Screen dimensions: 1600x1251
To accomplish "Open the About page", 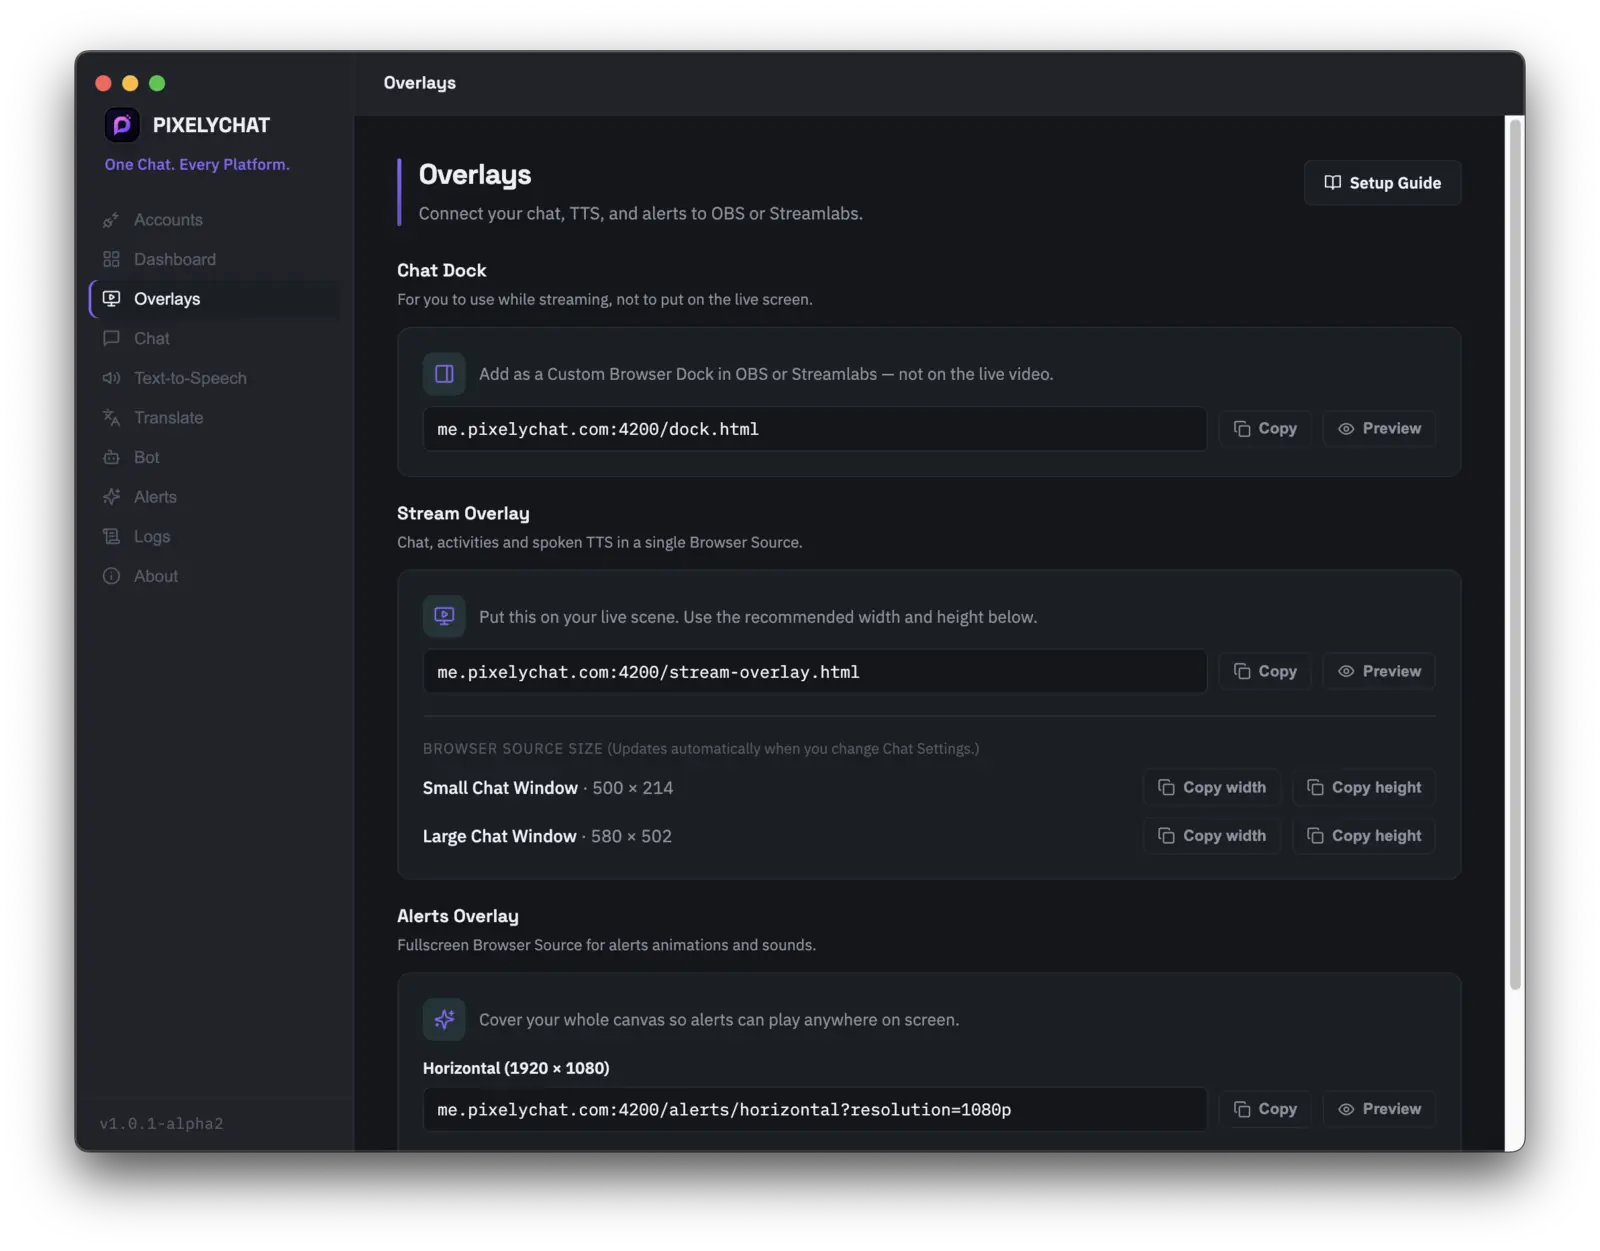I will [x=215, y=576].
